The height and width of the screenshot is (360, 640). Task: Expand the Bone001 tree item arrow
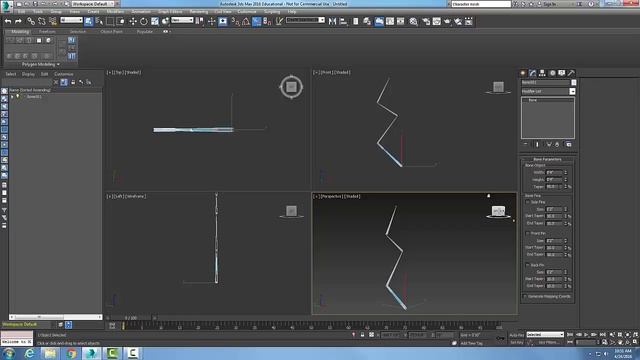pyautogui.click(x=12, y=97)
